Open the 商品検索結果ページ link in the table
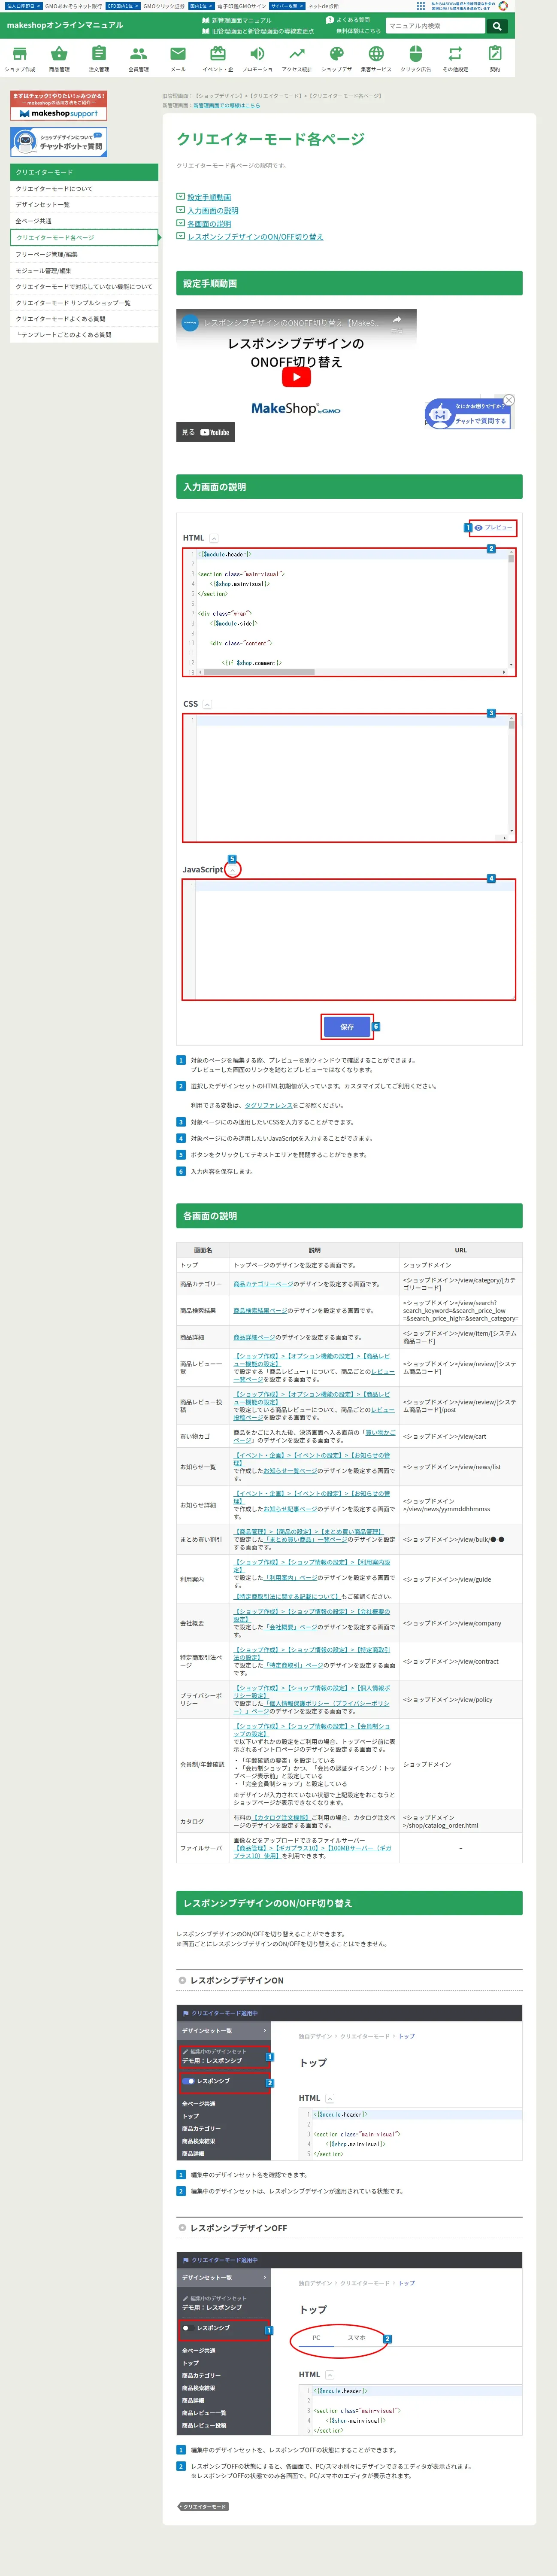 (260, 1310)
